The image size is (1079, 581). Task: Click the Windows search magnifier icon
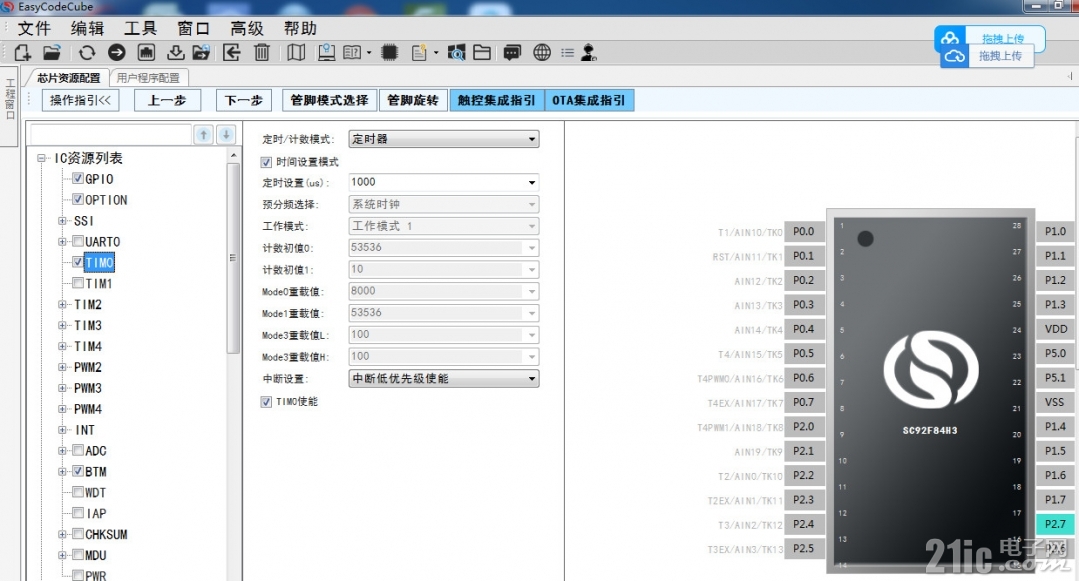coord(456,52)
